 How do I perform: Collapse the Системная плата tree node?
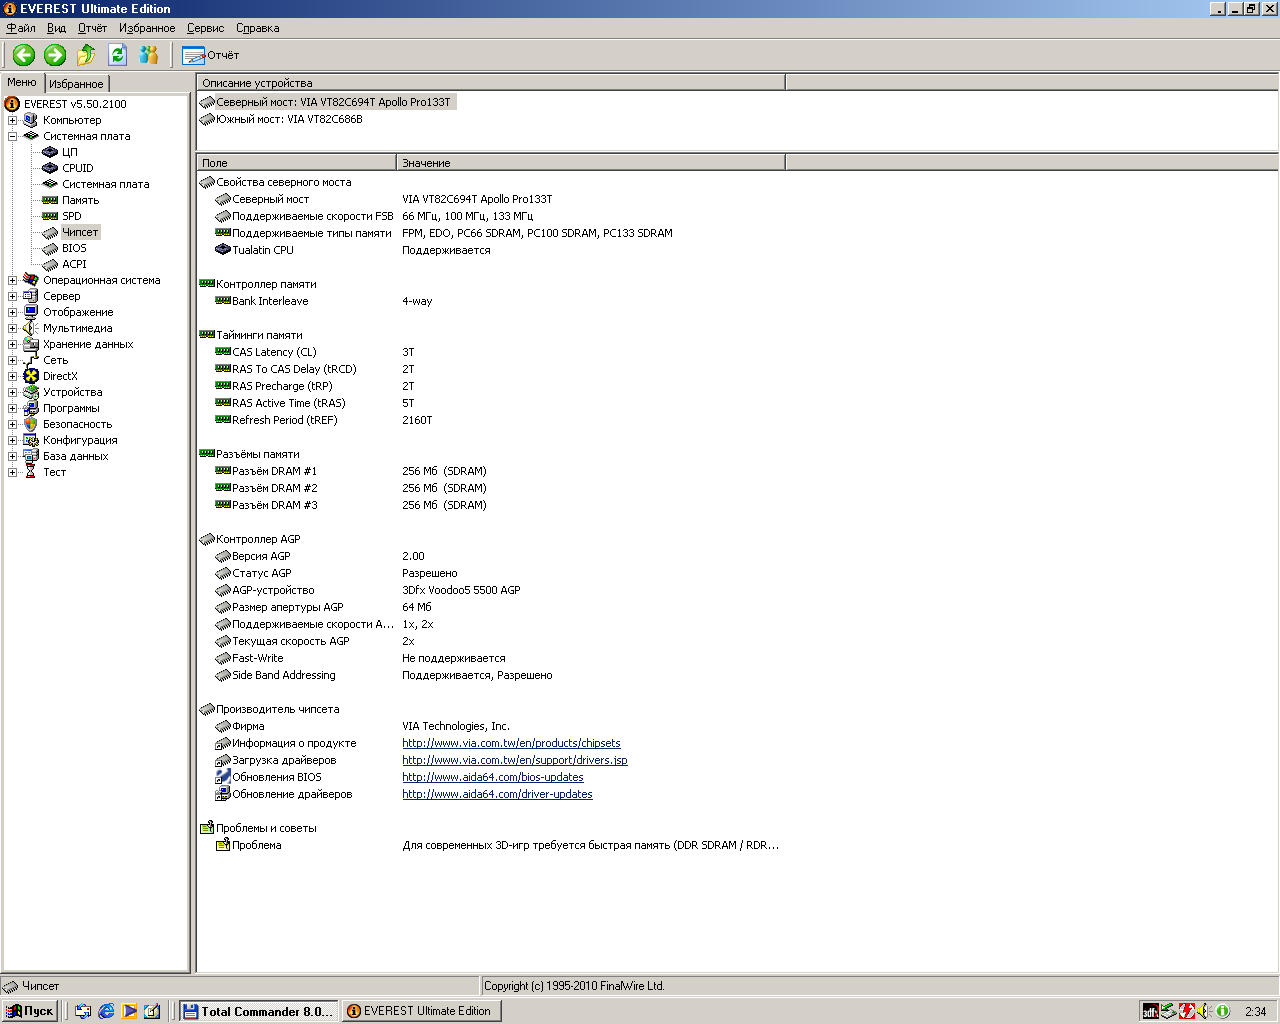tap(12, 136)
